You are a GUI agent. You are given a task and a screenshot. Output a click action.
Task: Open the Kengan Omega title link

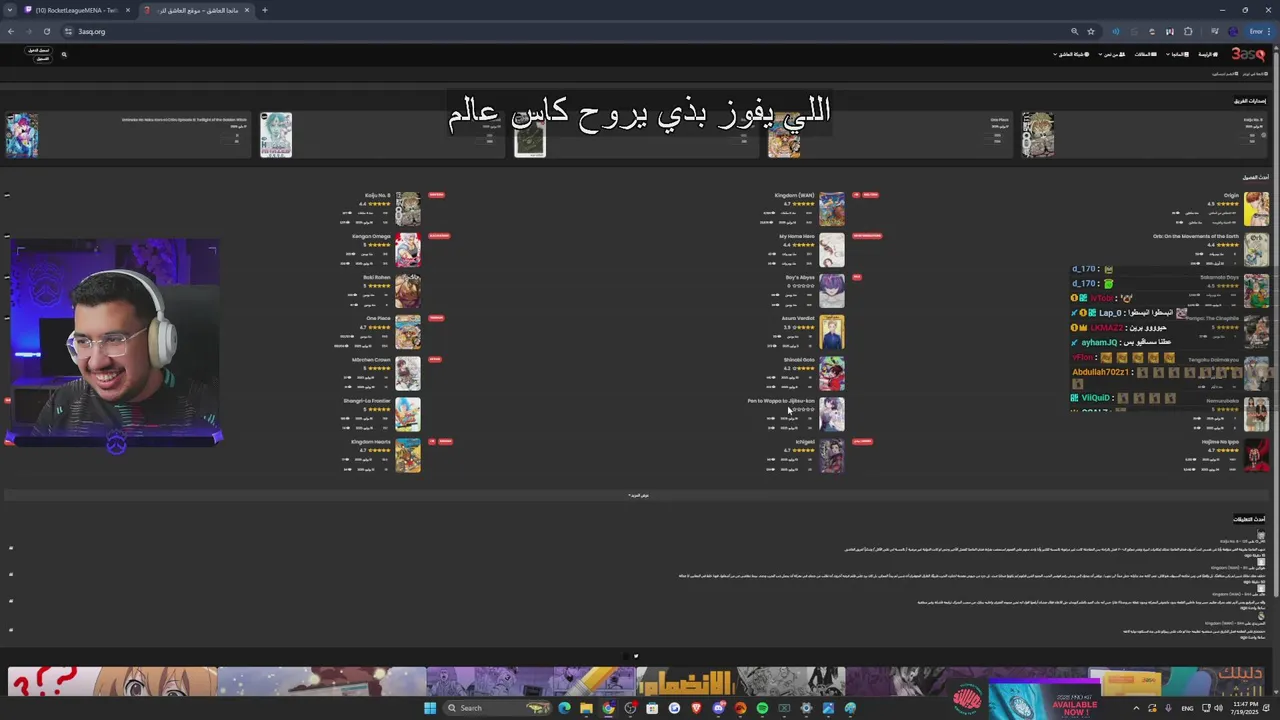(x=371, y=236)
